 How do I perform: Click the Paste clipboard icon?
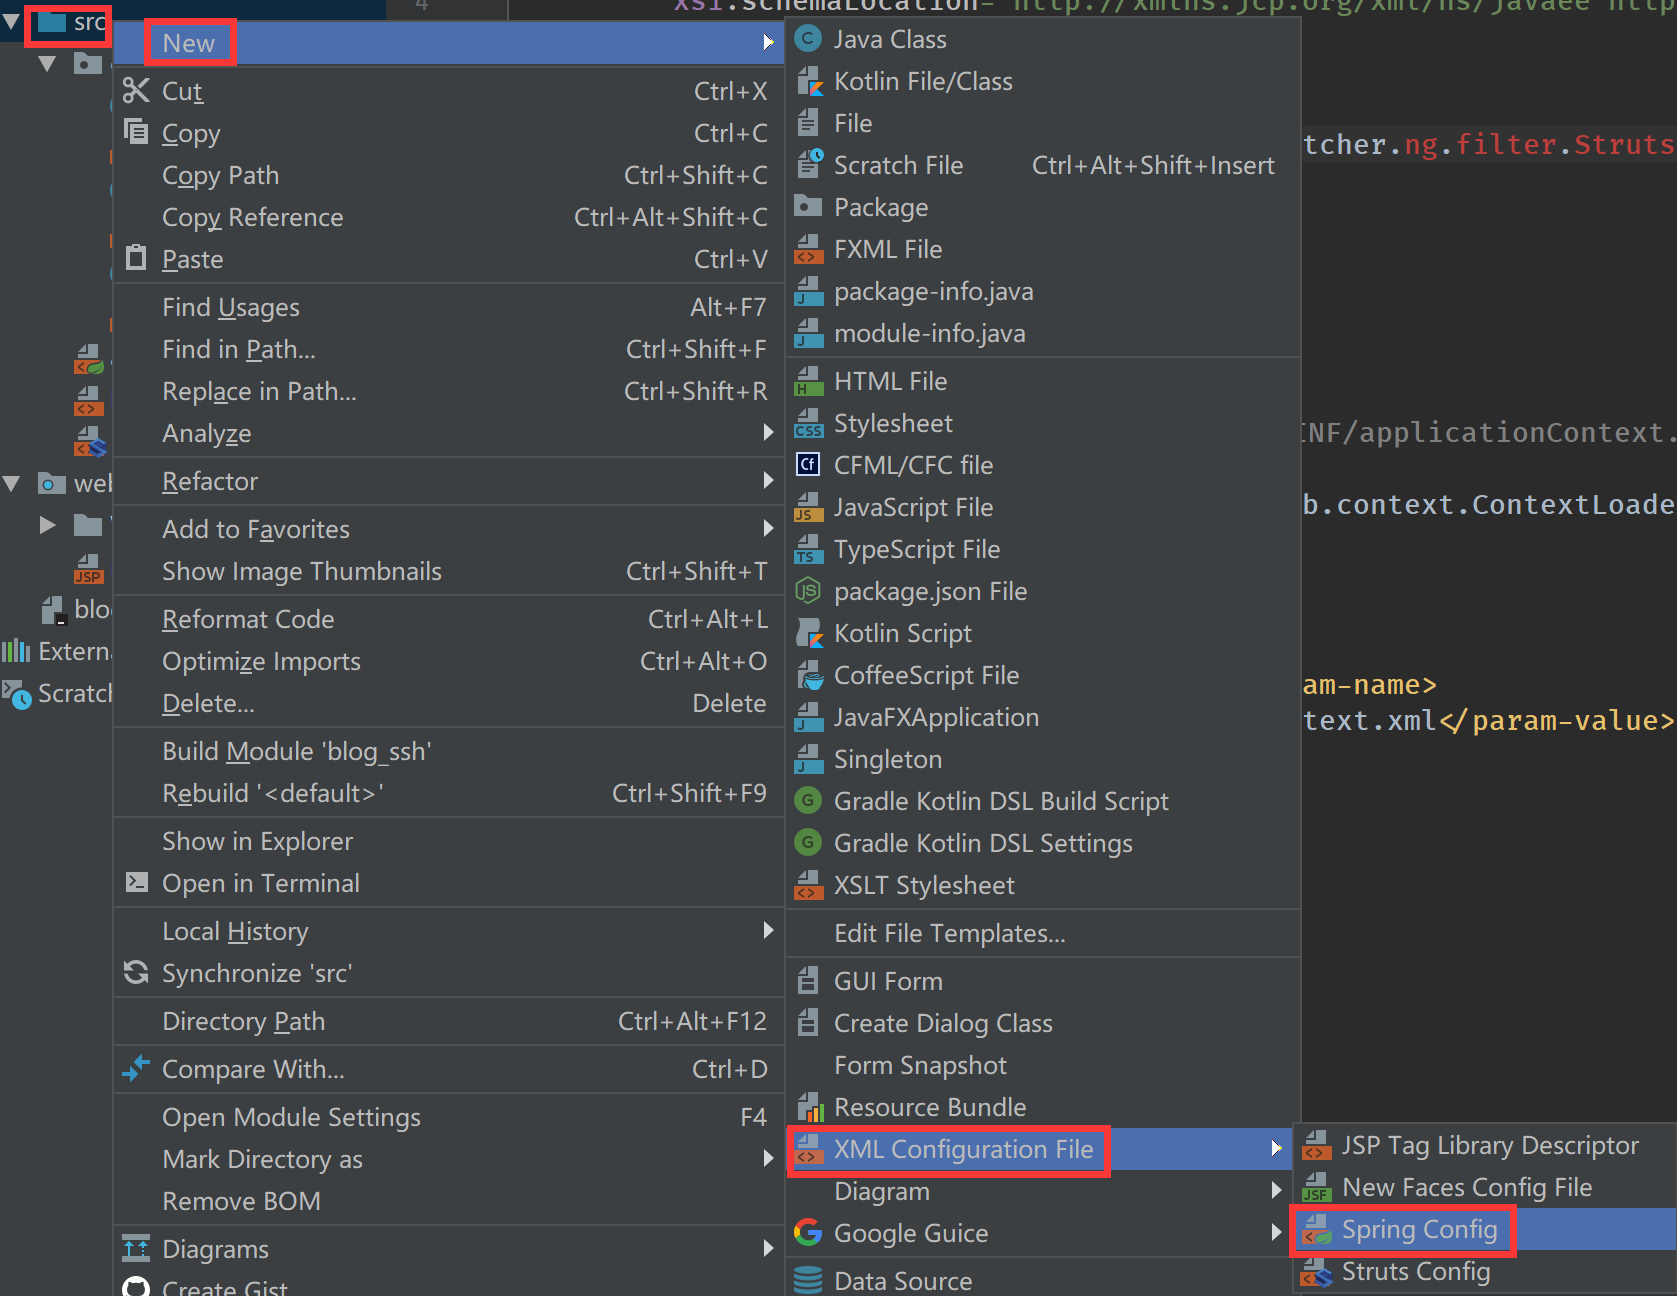136,258
